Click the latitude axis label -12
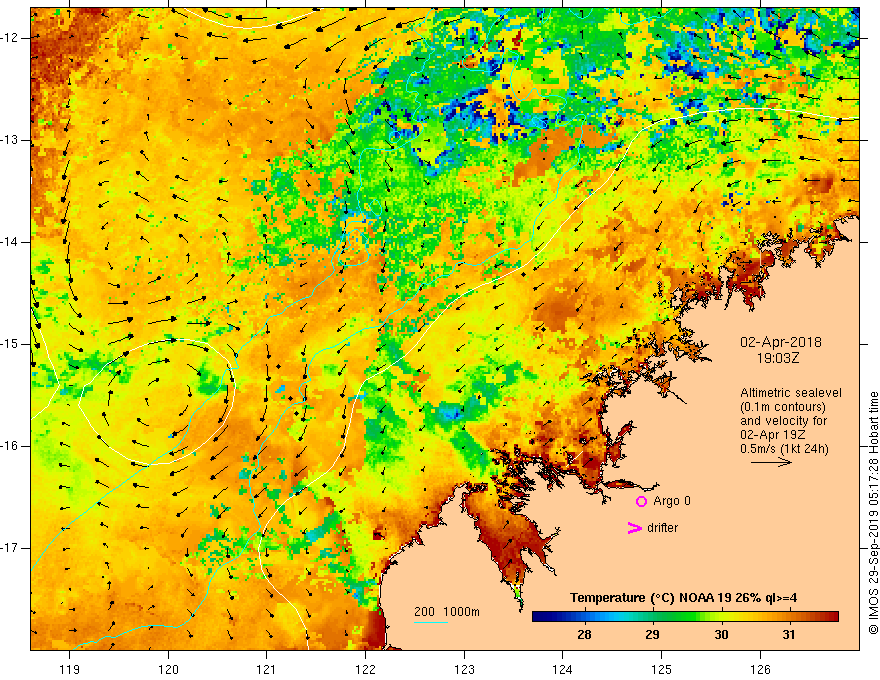This screenshot has height=680, width=880. (x=10, y=38)
